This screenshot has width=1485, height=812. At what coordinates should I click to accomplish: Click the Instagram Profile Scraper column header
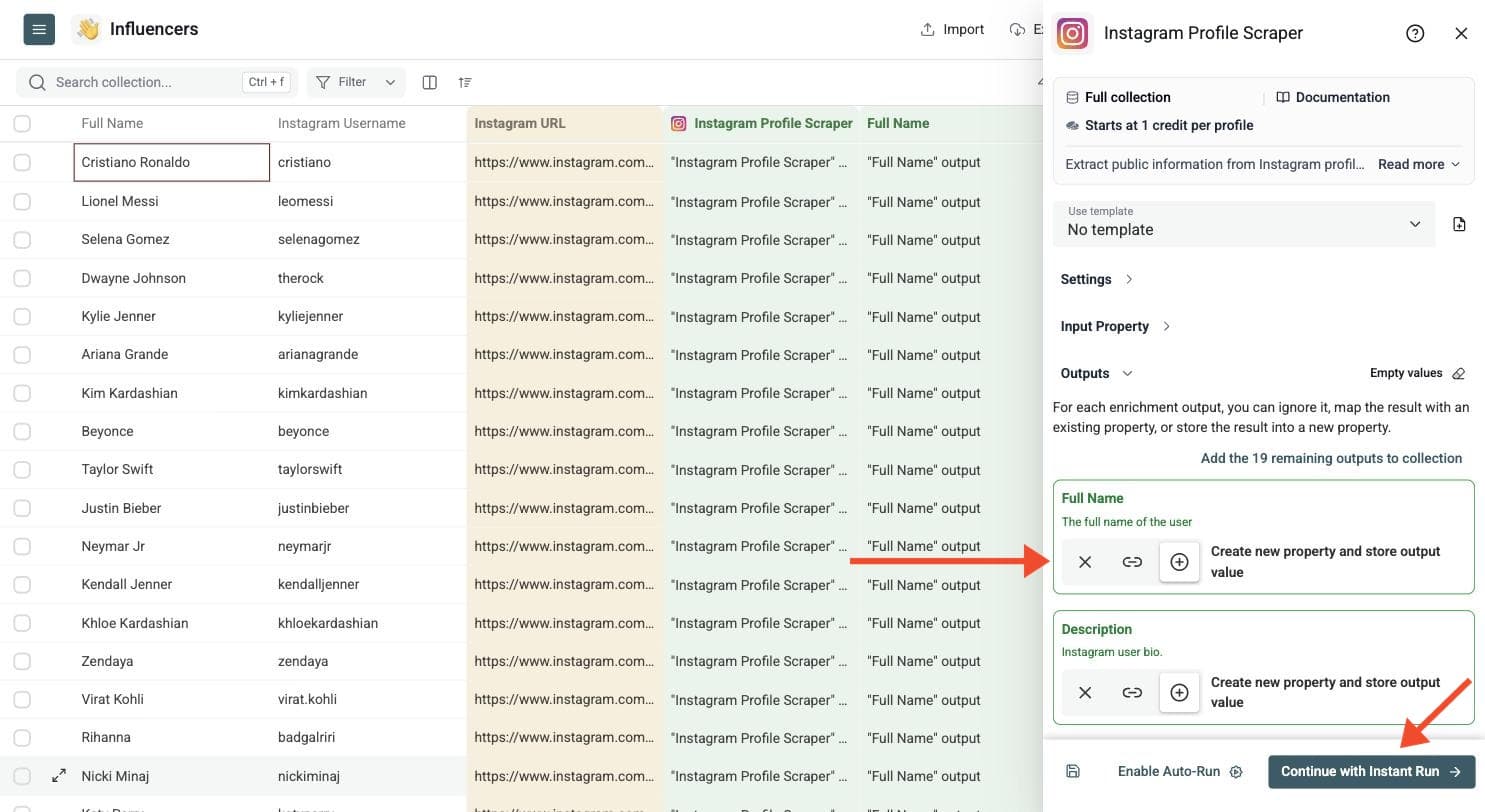click(x=761, y=123)
